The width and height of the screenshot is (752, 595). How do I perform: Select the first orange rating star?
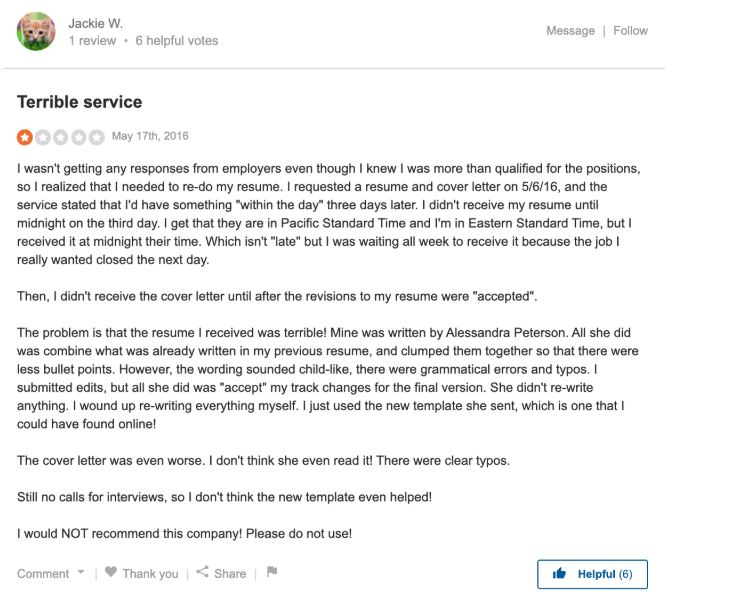pos(25,137)
